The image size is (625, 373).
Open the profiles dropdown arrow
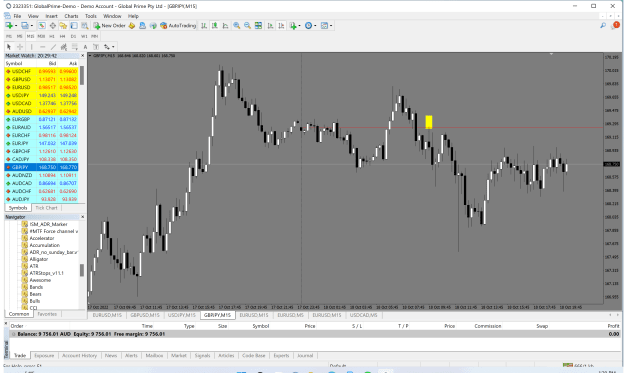(x=32, y=26)
